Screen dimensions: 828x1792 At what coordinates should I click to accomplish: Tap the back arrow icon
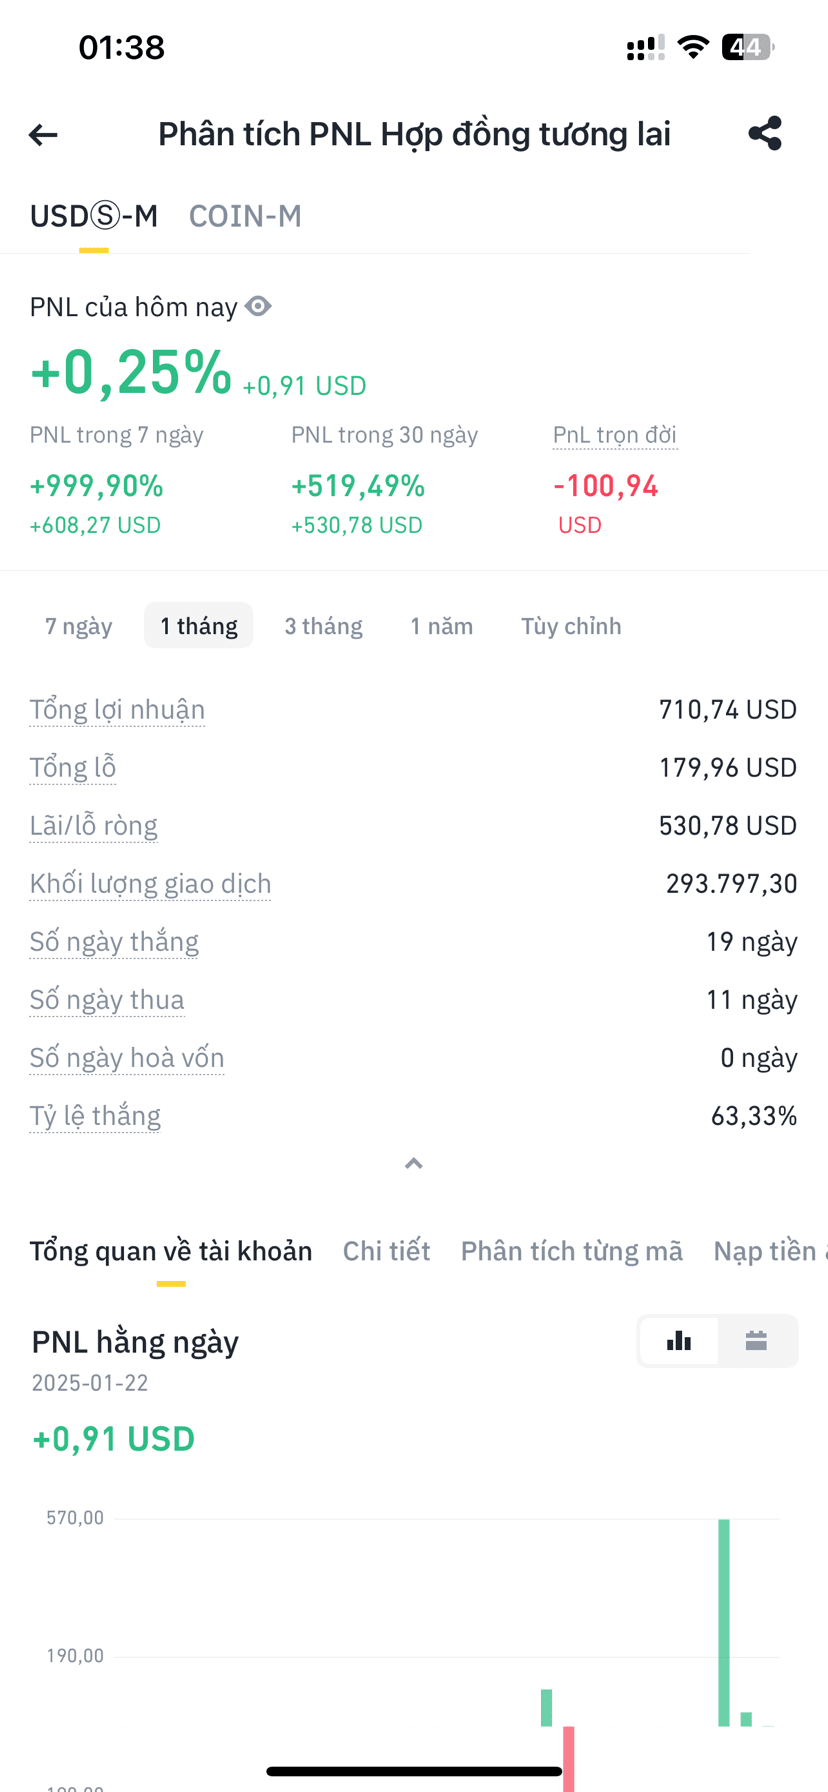coord(43,134)
